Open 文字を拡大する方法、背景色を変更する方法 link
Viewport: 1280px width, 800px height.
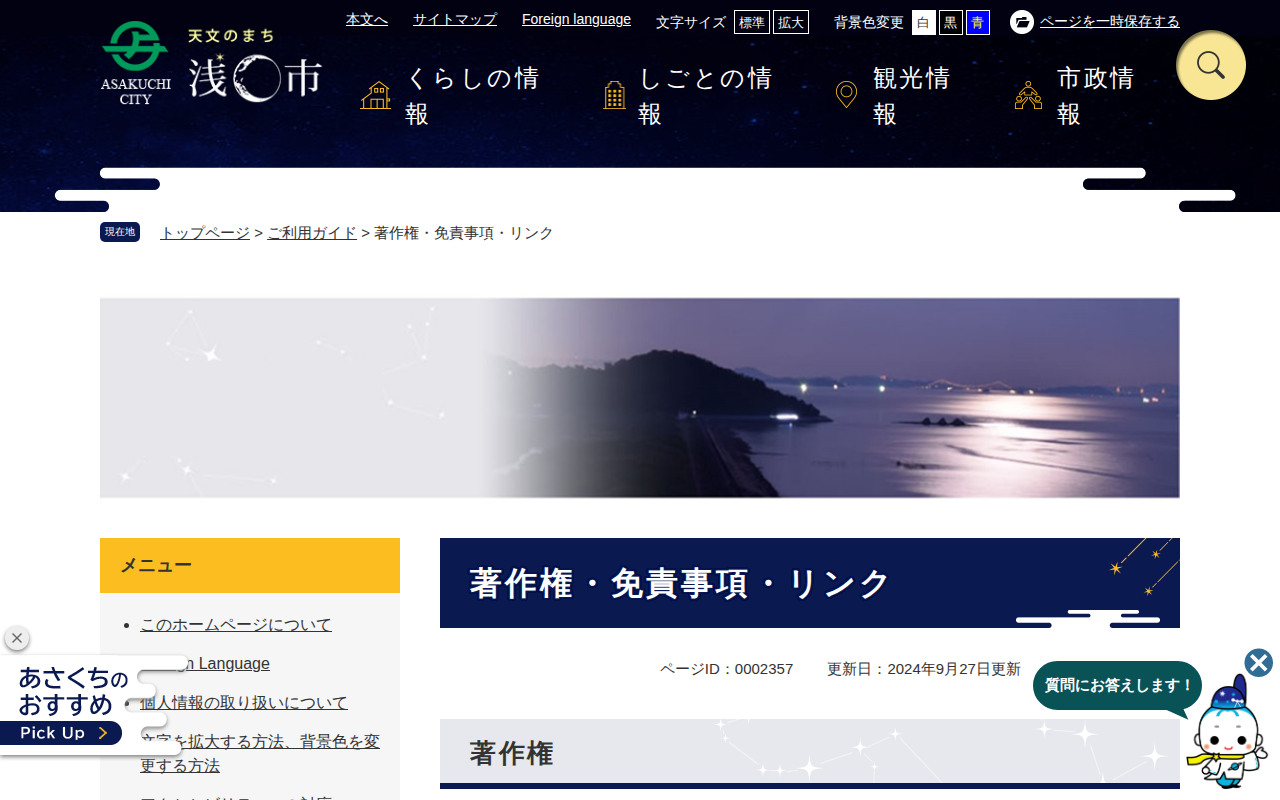[x=260, y=754]
